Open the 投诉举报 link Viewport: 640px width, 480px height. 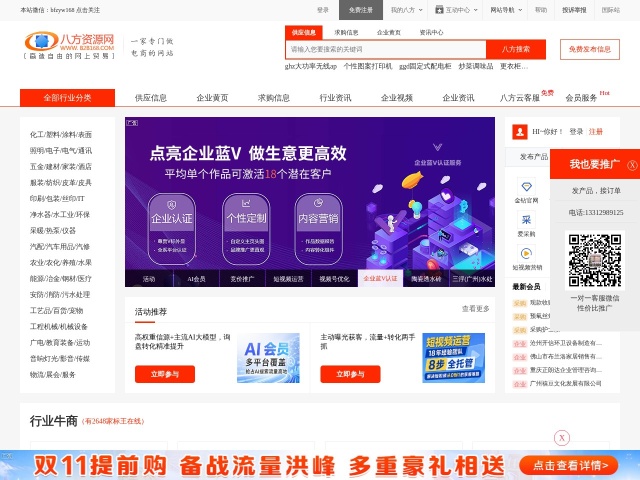[x=574, y=10]
